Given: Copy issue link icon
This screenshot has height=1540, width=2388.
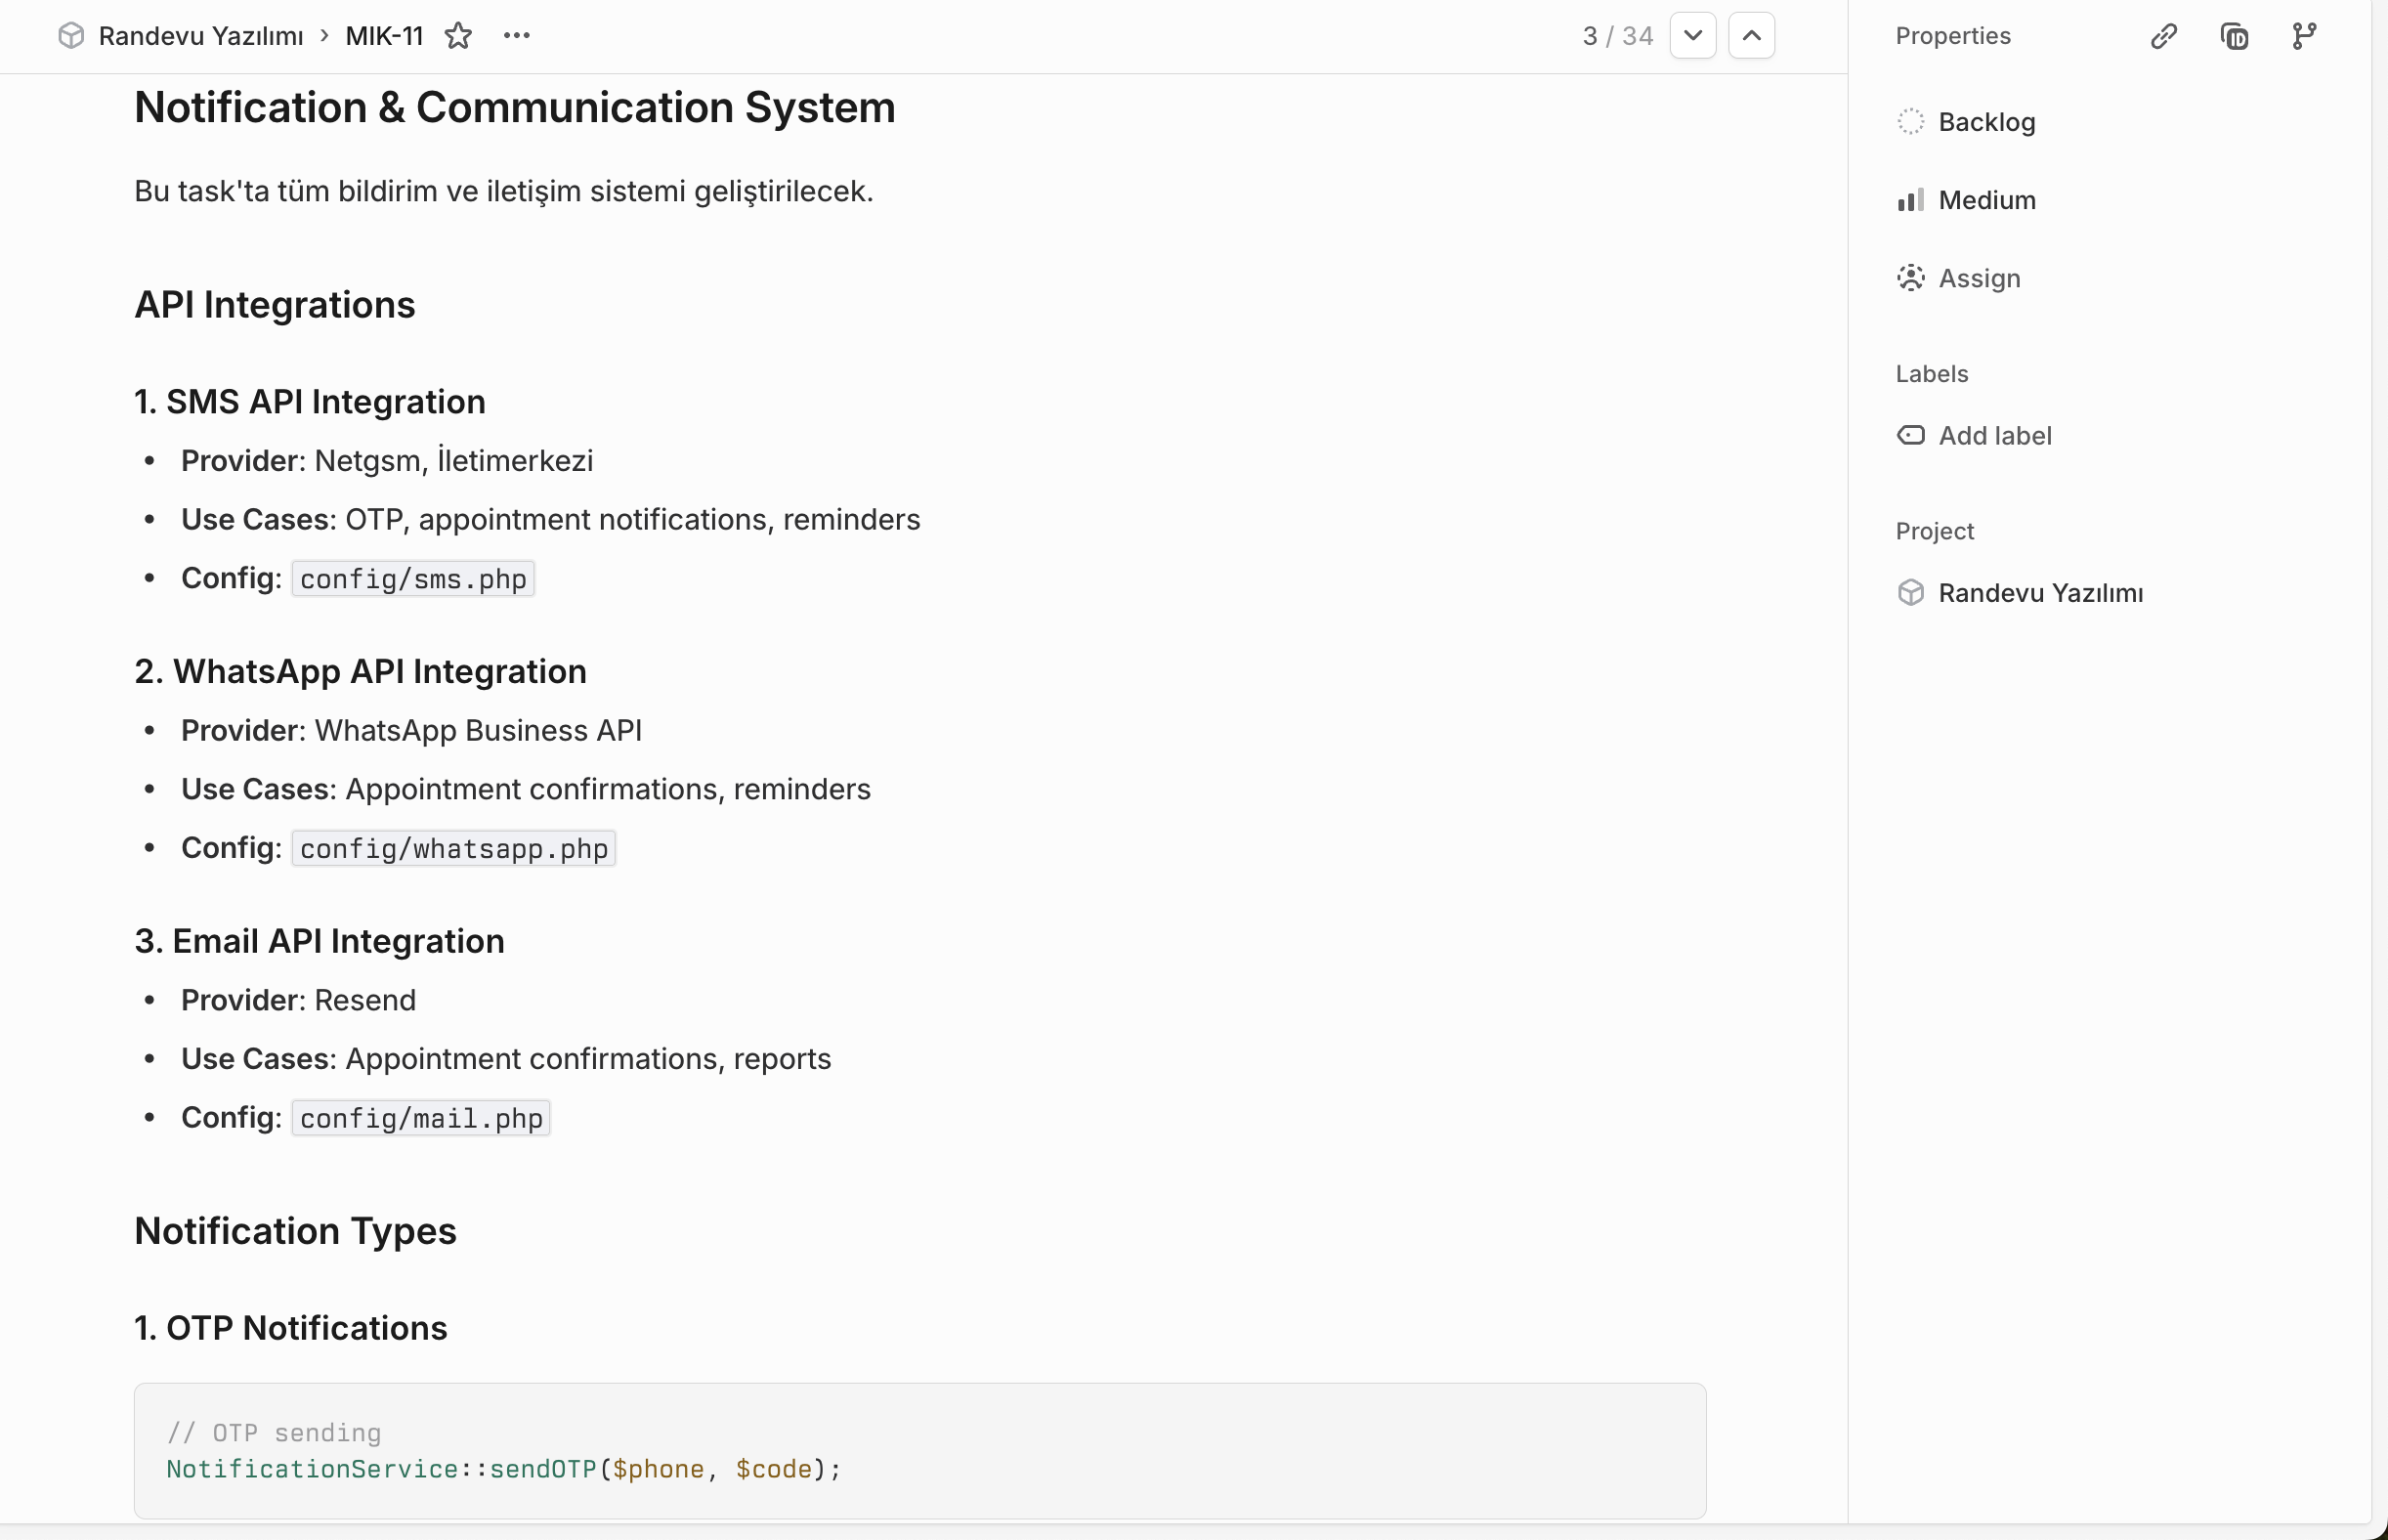Looking at the screenshot, I should click(2164, 36).
